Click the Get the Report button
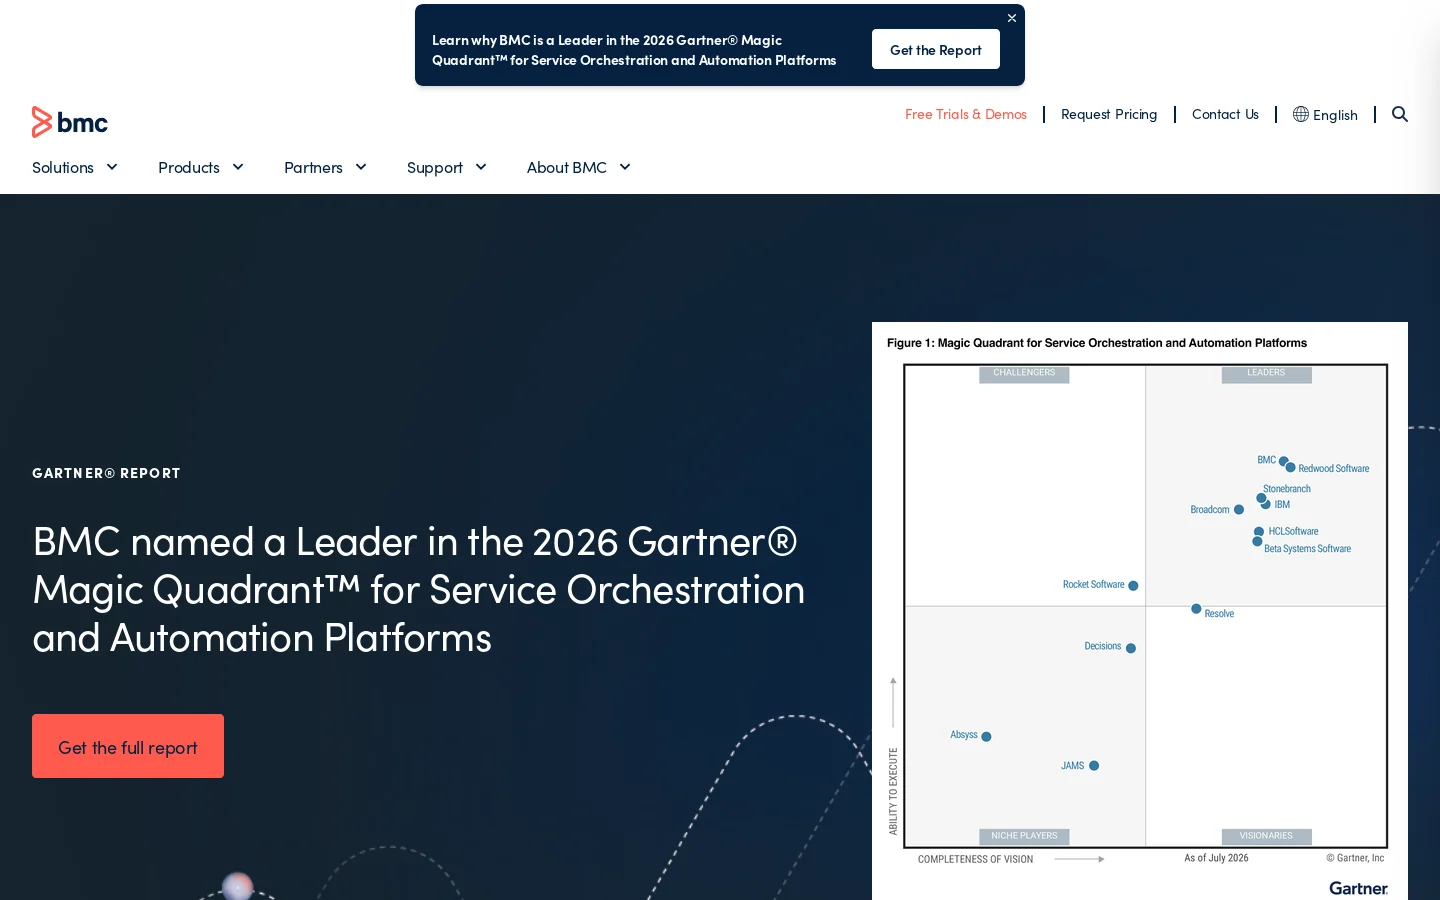Viewport: 1440px width, 900px height. point(936,49)
